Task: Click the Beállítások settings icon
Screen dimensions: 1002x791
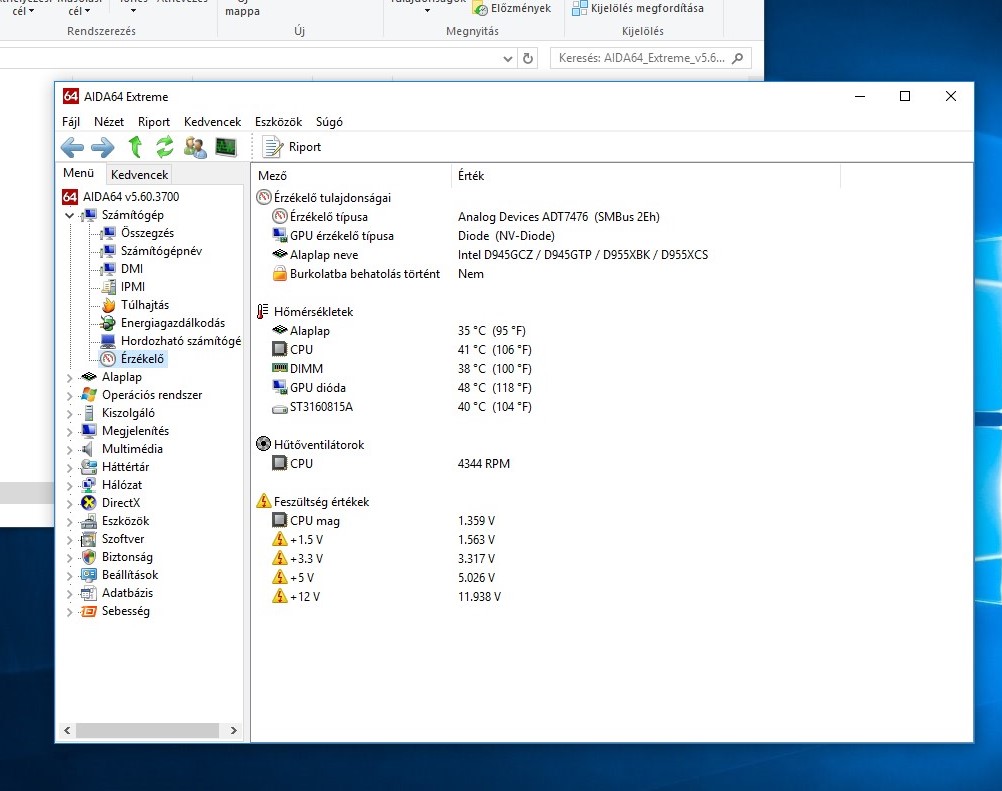Action: 89,574
